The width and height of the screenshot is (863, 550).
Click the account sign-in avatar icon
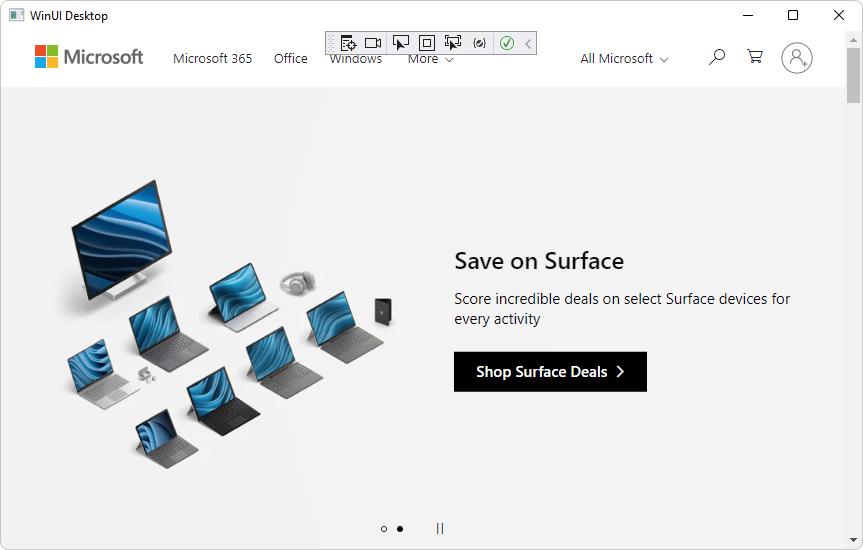pyautogui.click(x=797, y=58)
